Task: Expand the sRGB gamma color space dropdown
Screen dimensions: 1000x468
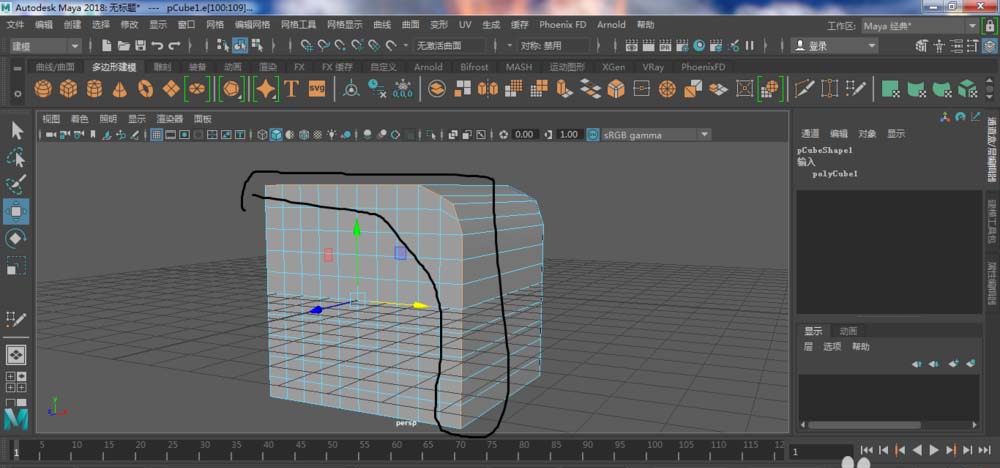Action: (x=704, y=134)
